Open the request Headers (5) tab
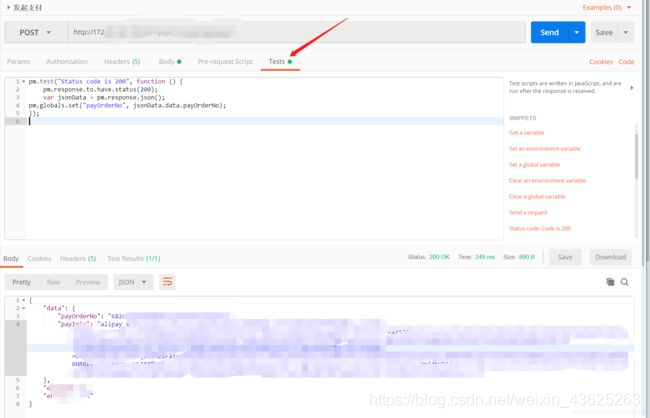Viewport: 650px width, 418px height. pyautogui.click(x=122, y=61)
